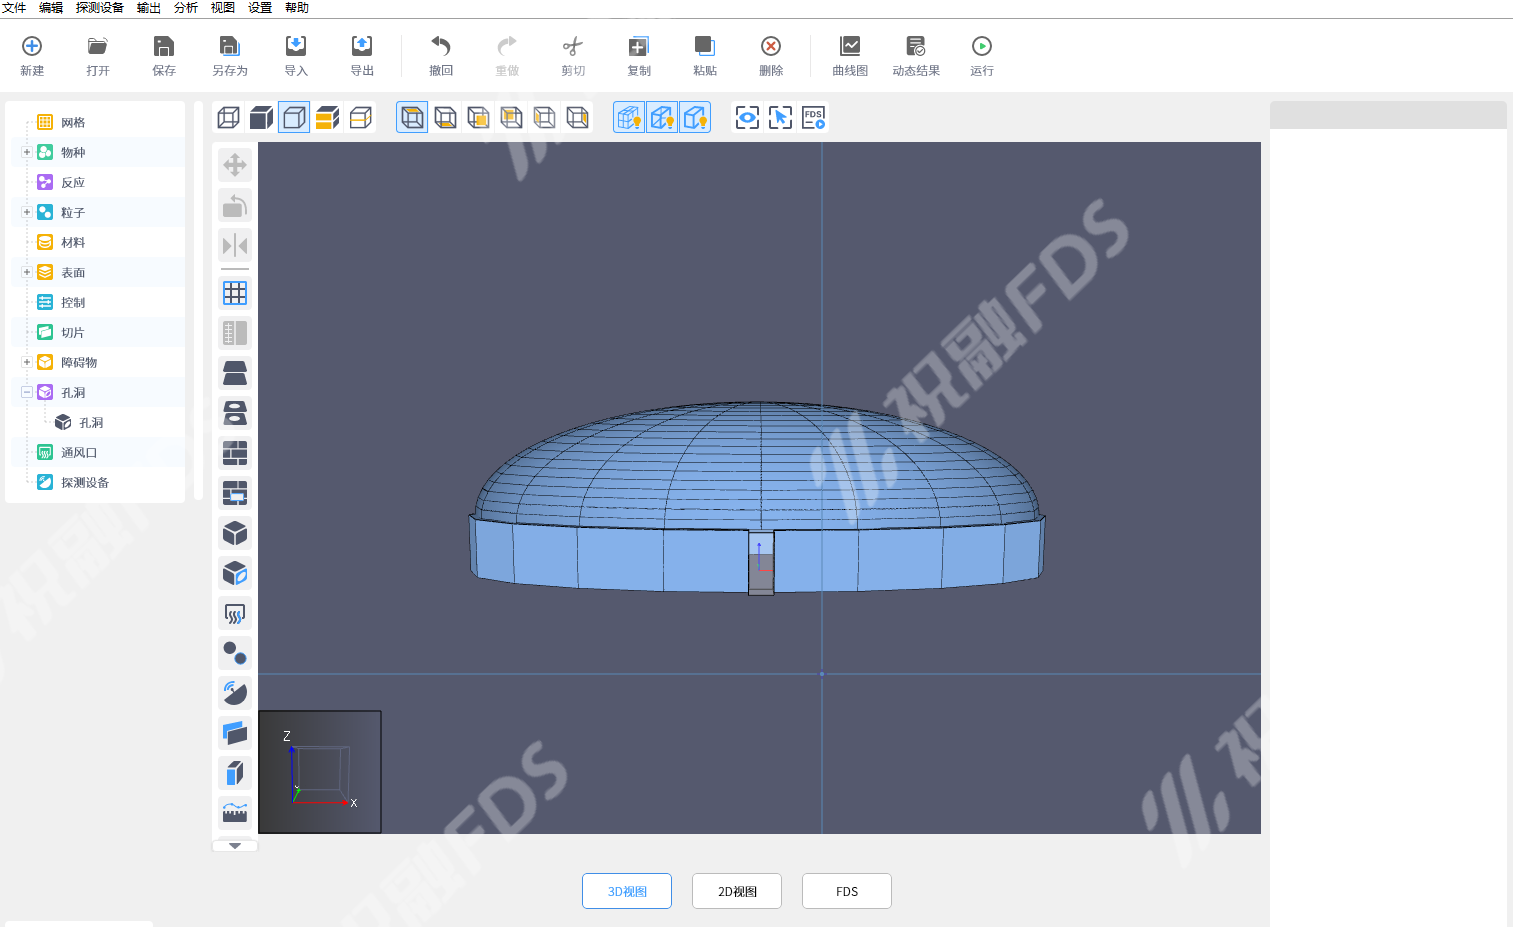This screenshot has height=927, width=1513.
Task: Collapse the 孔洞 tree node
Action: [27, 392]
